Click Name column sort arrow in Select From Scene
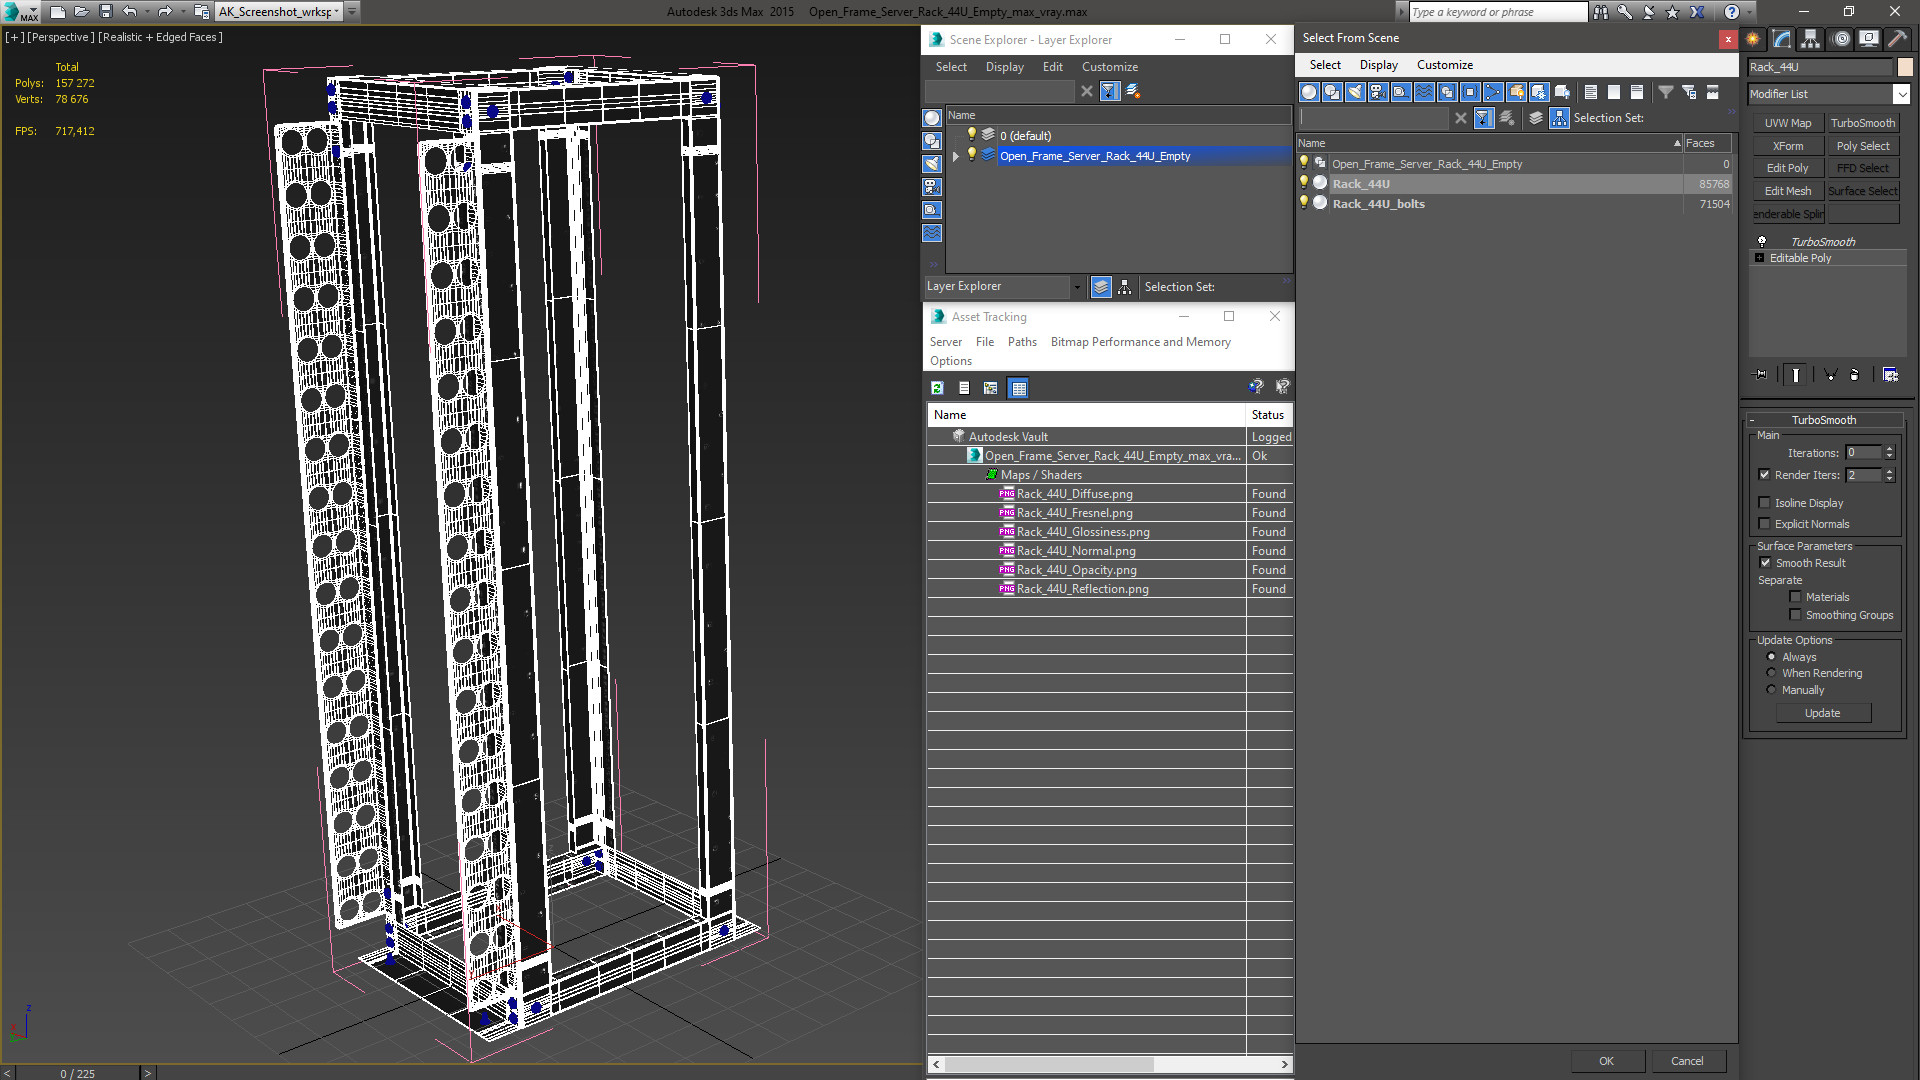The width and height of the screenshot is (1920, 1080). click(1677, 143)
